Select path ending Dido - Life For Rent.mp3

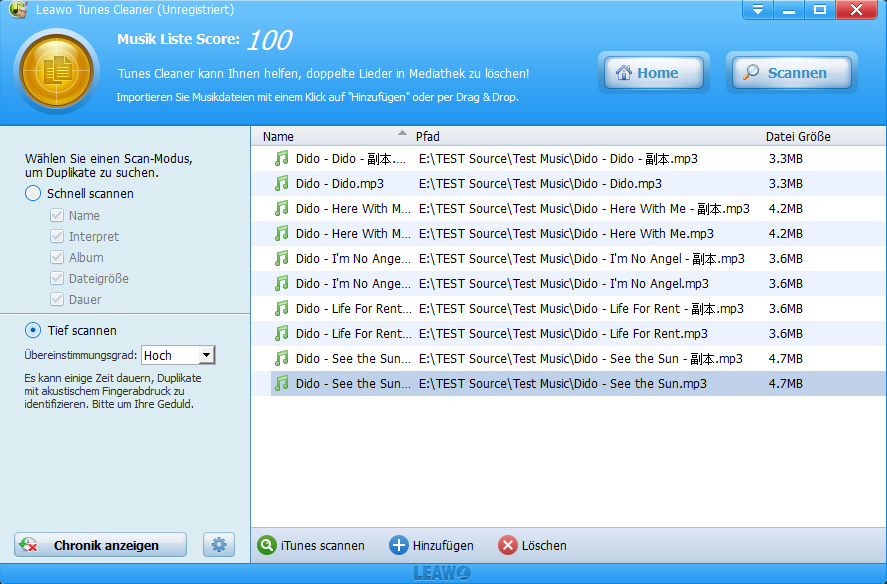point(563,333)
